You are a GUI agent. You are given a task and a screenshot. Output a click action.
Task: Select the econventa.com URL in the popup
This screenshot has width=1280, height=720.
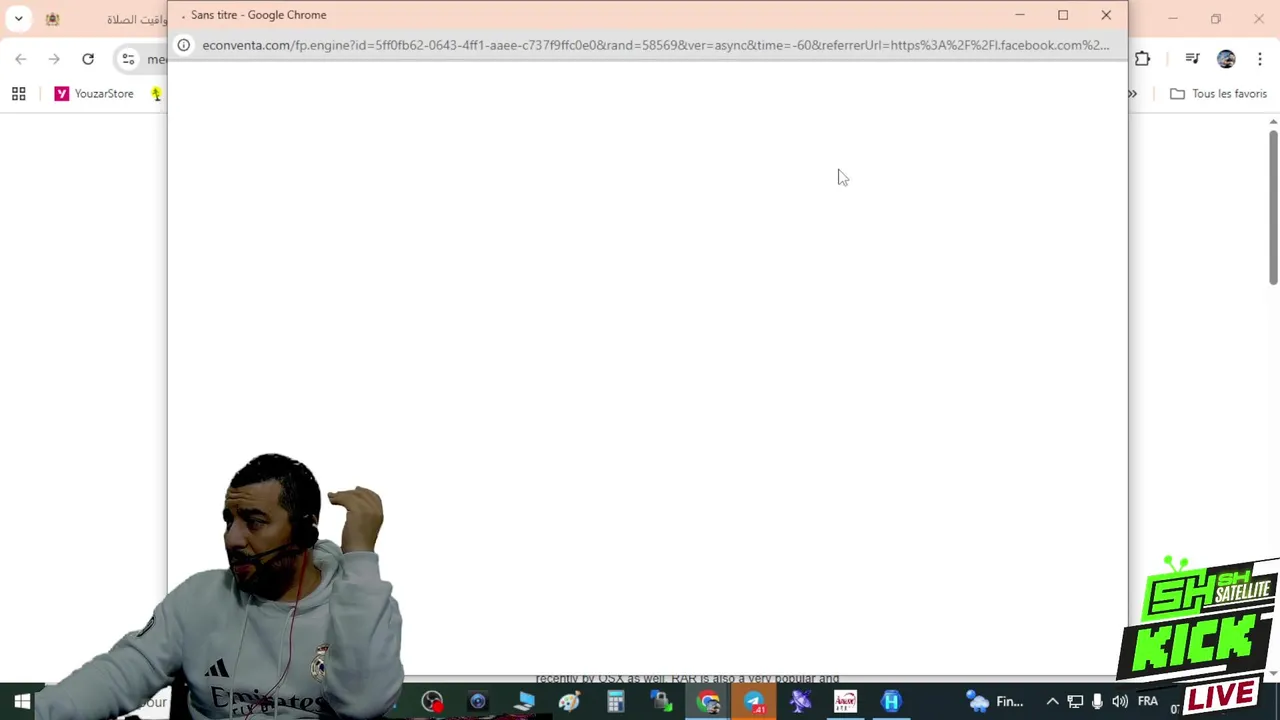pos(655,45)
